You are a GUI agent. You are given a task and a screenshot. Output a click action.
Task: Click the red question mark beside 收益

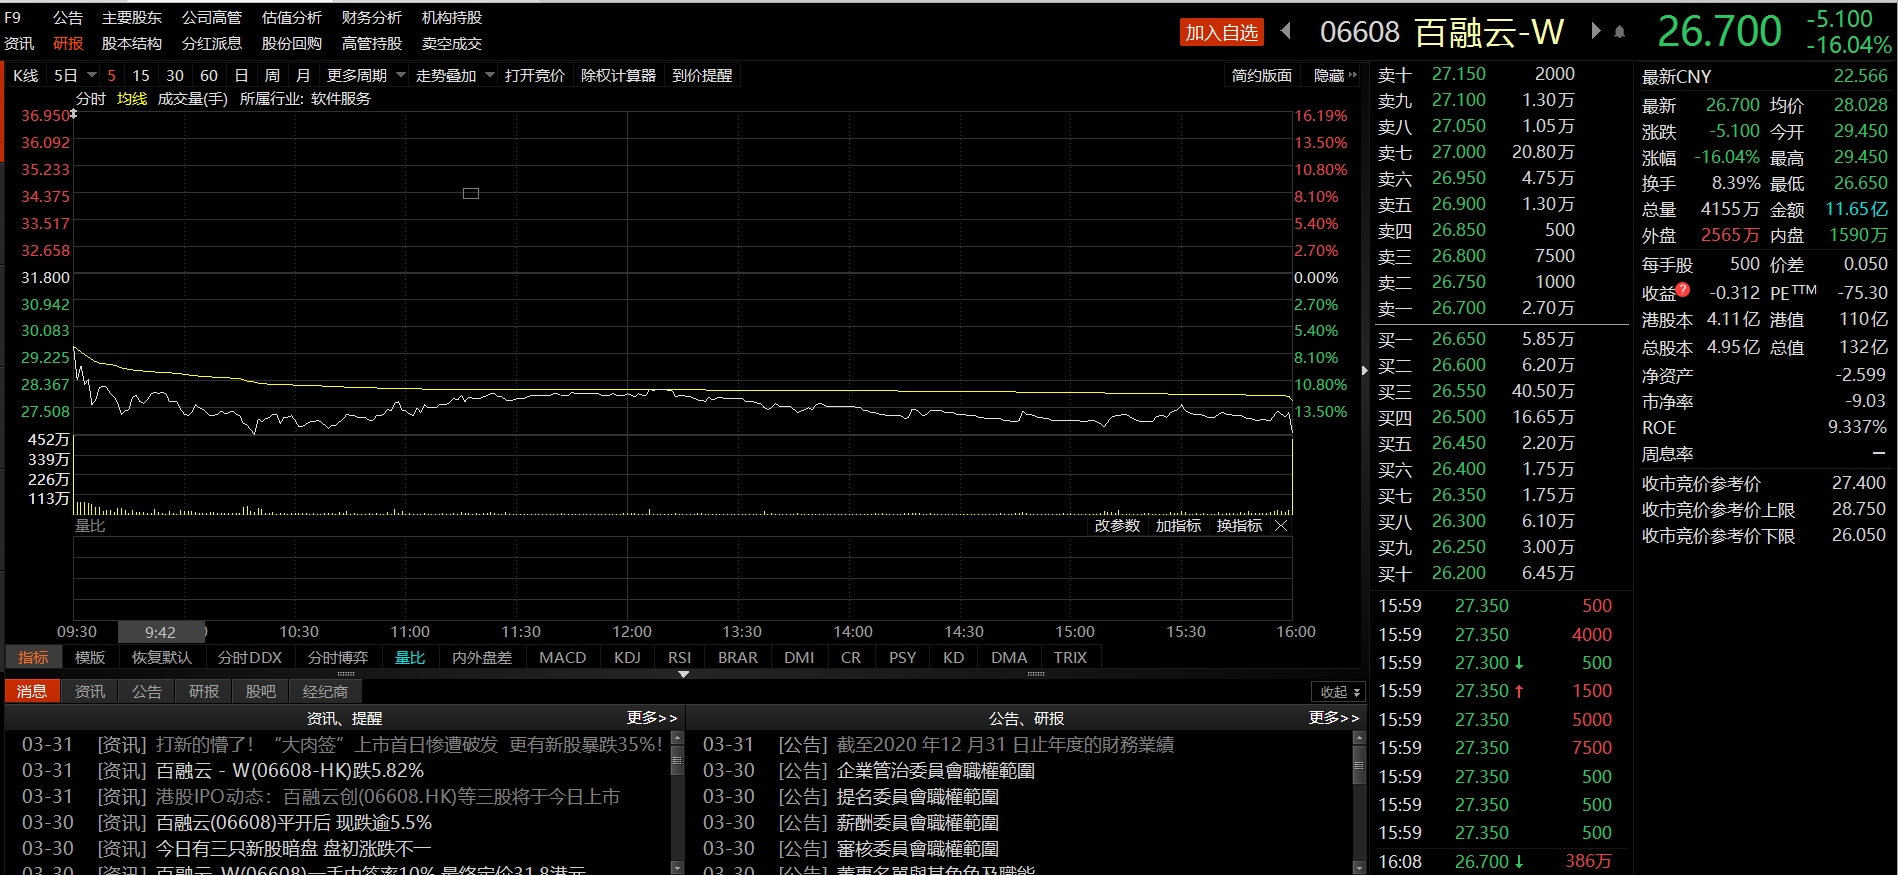coord(1683,290)
